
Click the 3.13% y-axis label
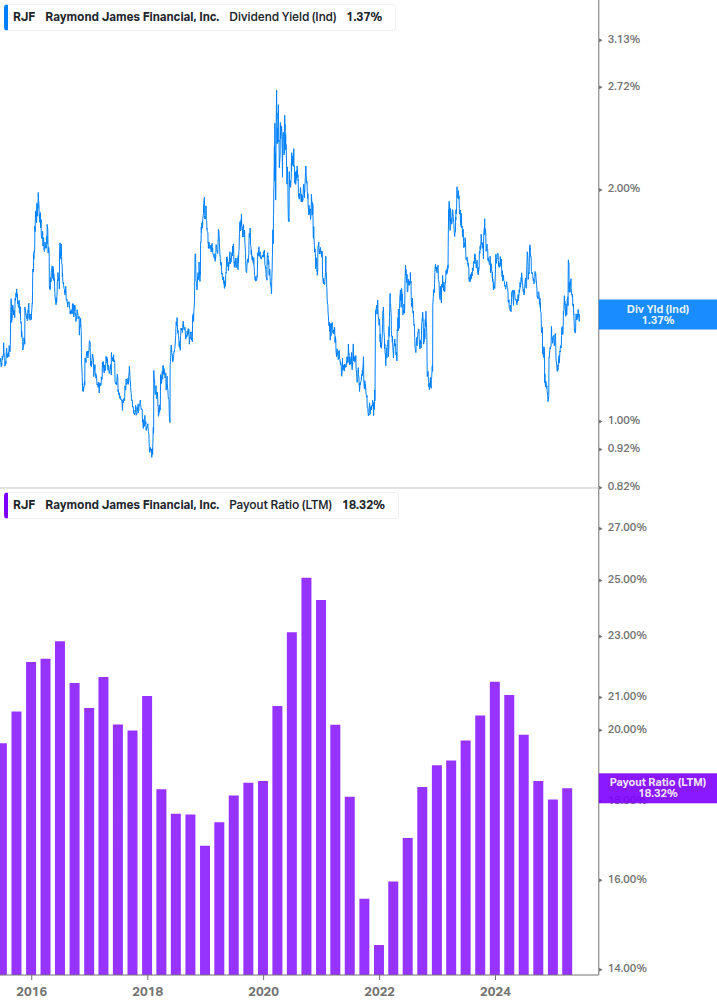tap(623, 40)
